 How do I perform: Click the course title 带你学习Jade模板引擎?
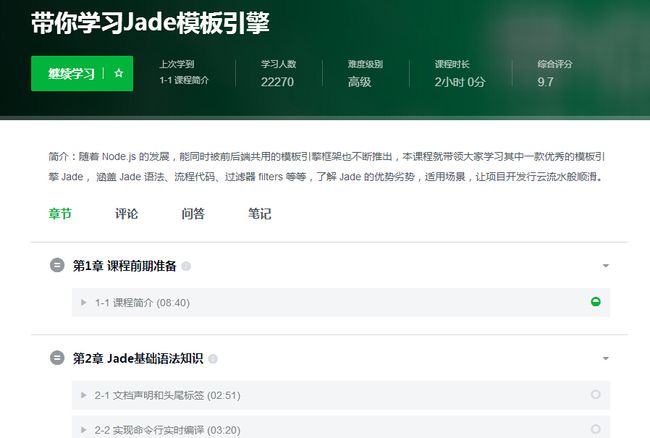coord(150,22)
